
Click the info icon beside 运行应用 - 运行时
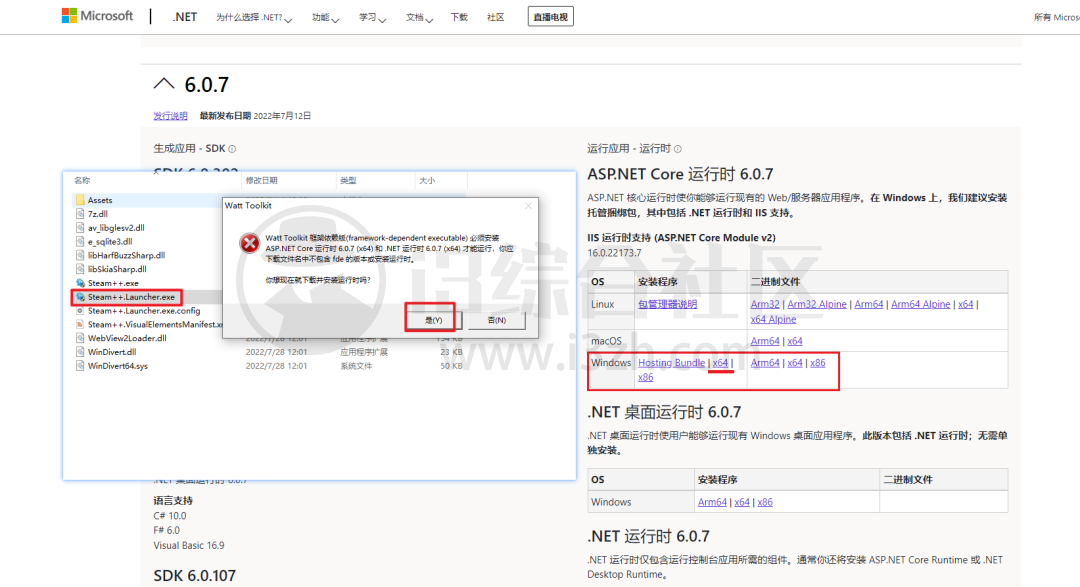pyautogui.click(x=678, y=149)
